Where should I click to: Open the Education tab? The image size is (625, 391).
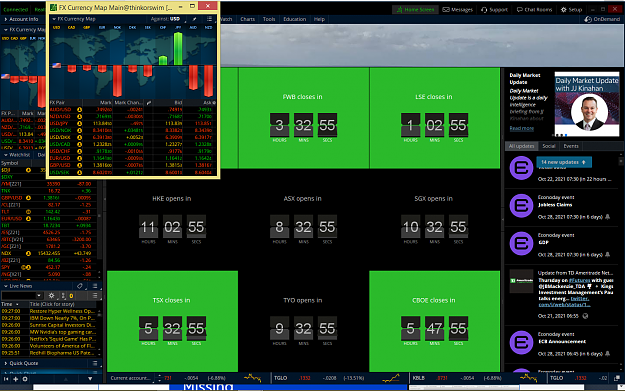(x=295, y=19)
